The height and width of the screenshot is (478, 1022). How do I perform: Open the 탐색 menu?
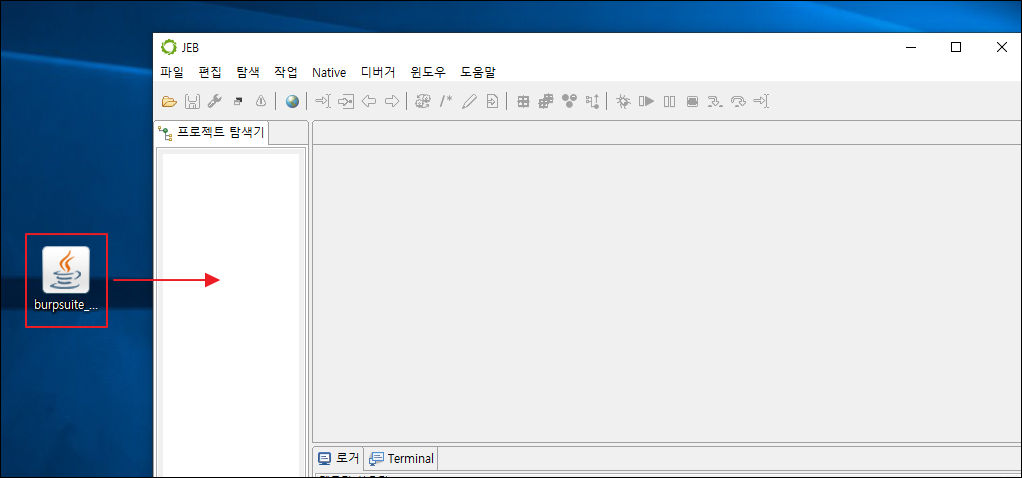tap(248, 72)
